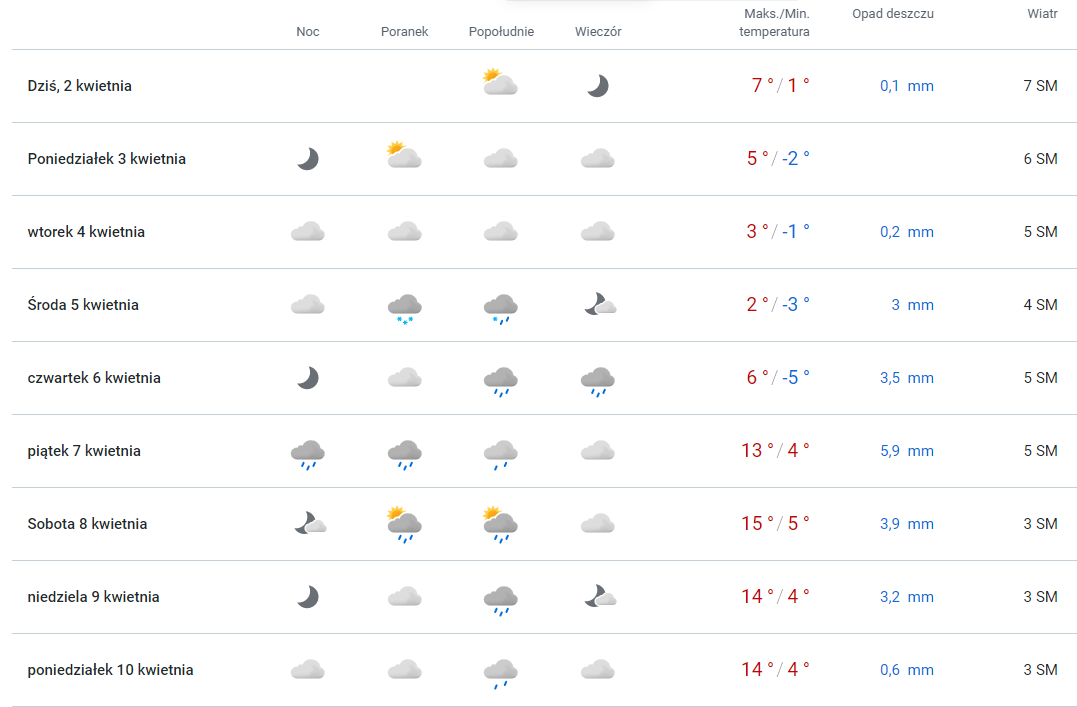Open the Dziś, 2 kwietnia row
The height and width of the screenshot is (707, 1077).
(x=544, y=86)
